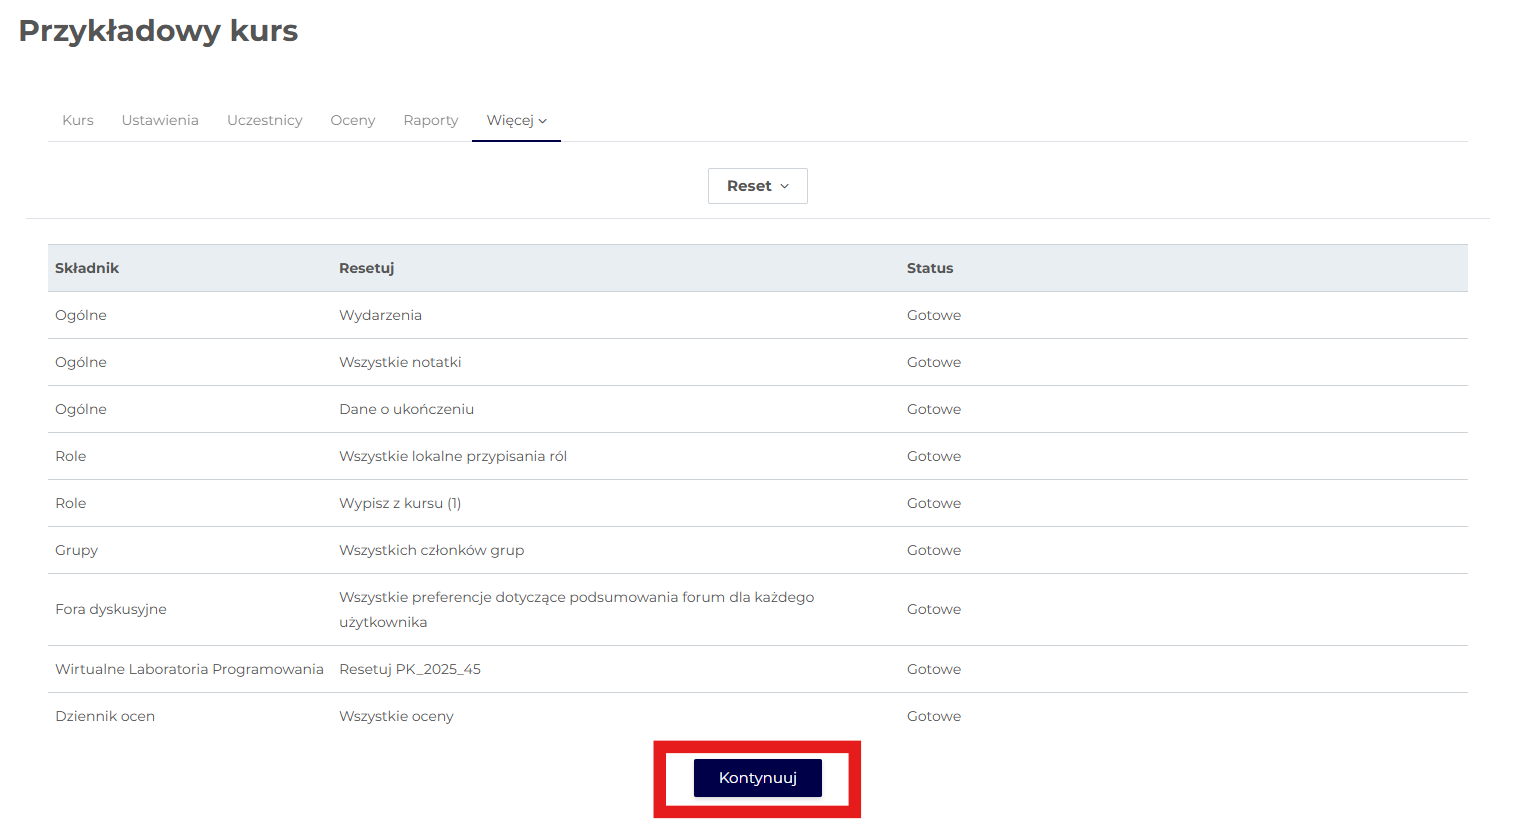Select the Raporty tab
Viewport: 1520px width, 828px height.
431,120
